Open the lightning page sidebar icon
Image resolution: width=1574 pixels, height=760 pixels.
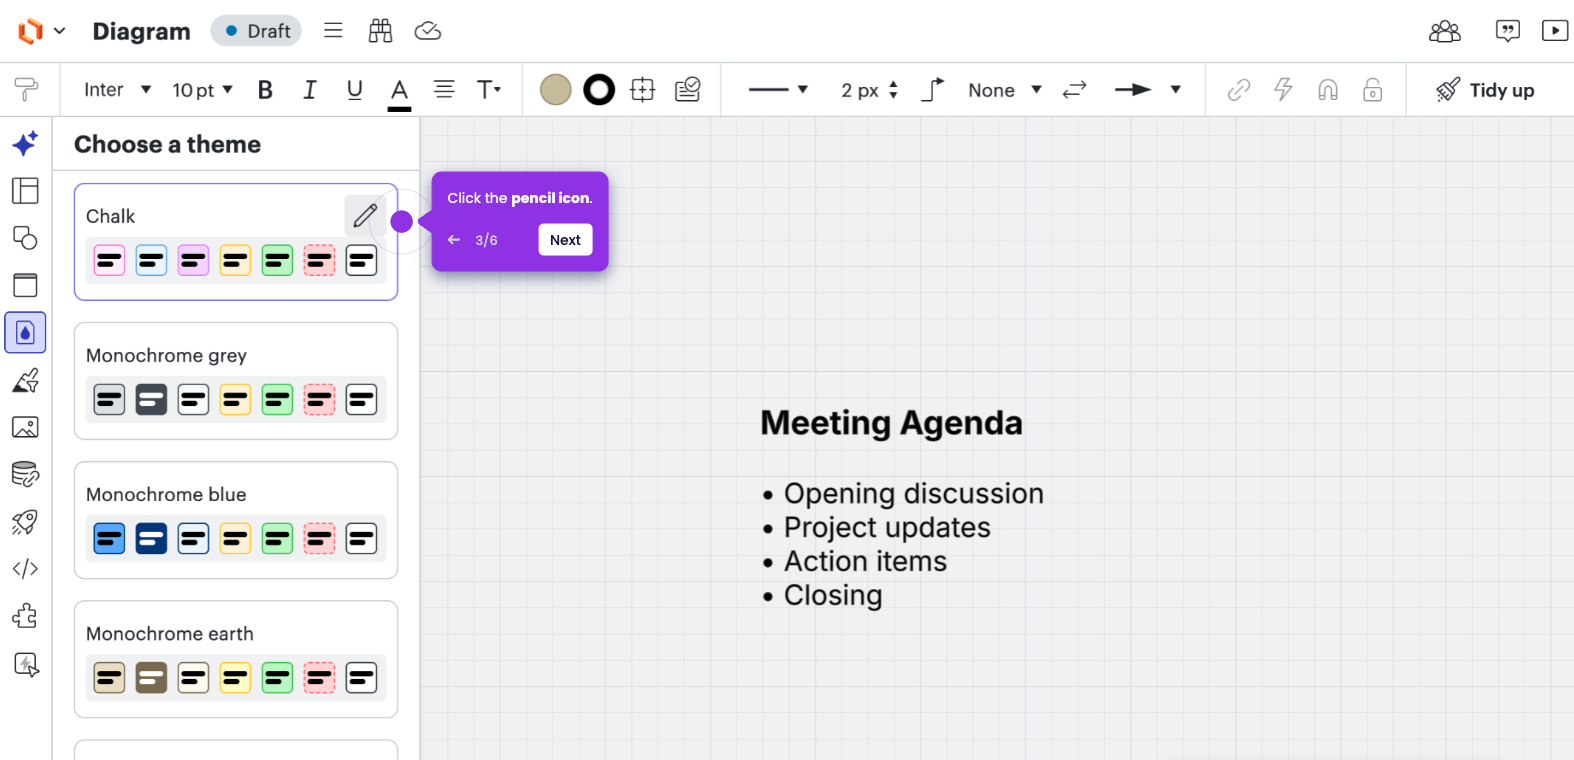tap(26, 664)
